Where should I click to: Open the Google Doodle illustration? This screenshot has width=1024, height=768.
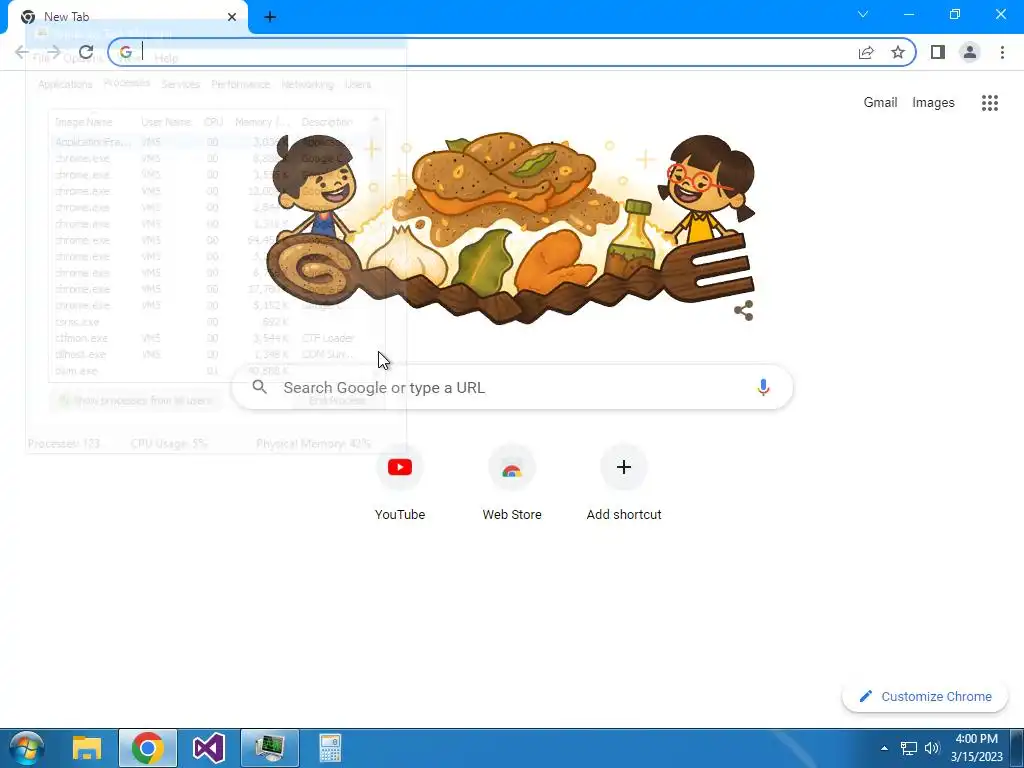pos(512,227)
